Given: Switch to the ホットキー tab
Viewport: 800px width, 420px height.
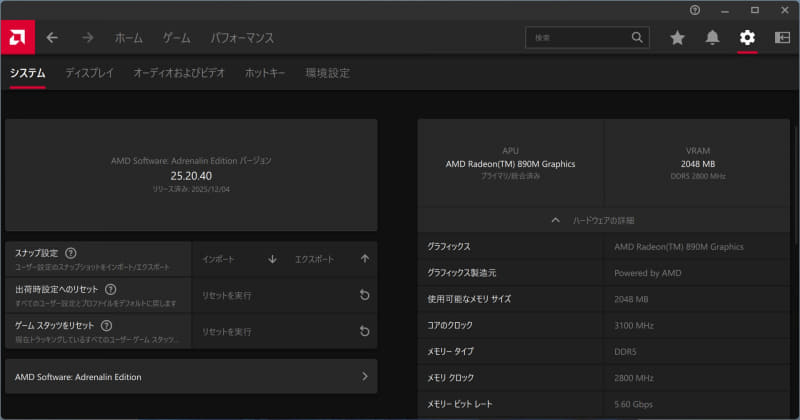Looking at the screenshot, I should click(265, 73).
